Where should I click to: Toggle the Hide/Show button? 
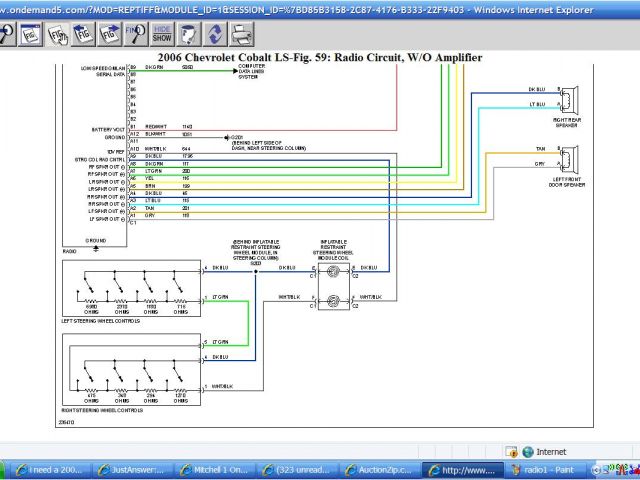click(162, 33)
